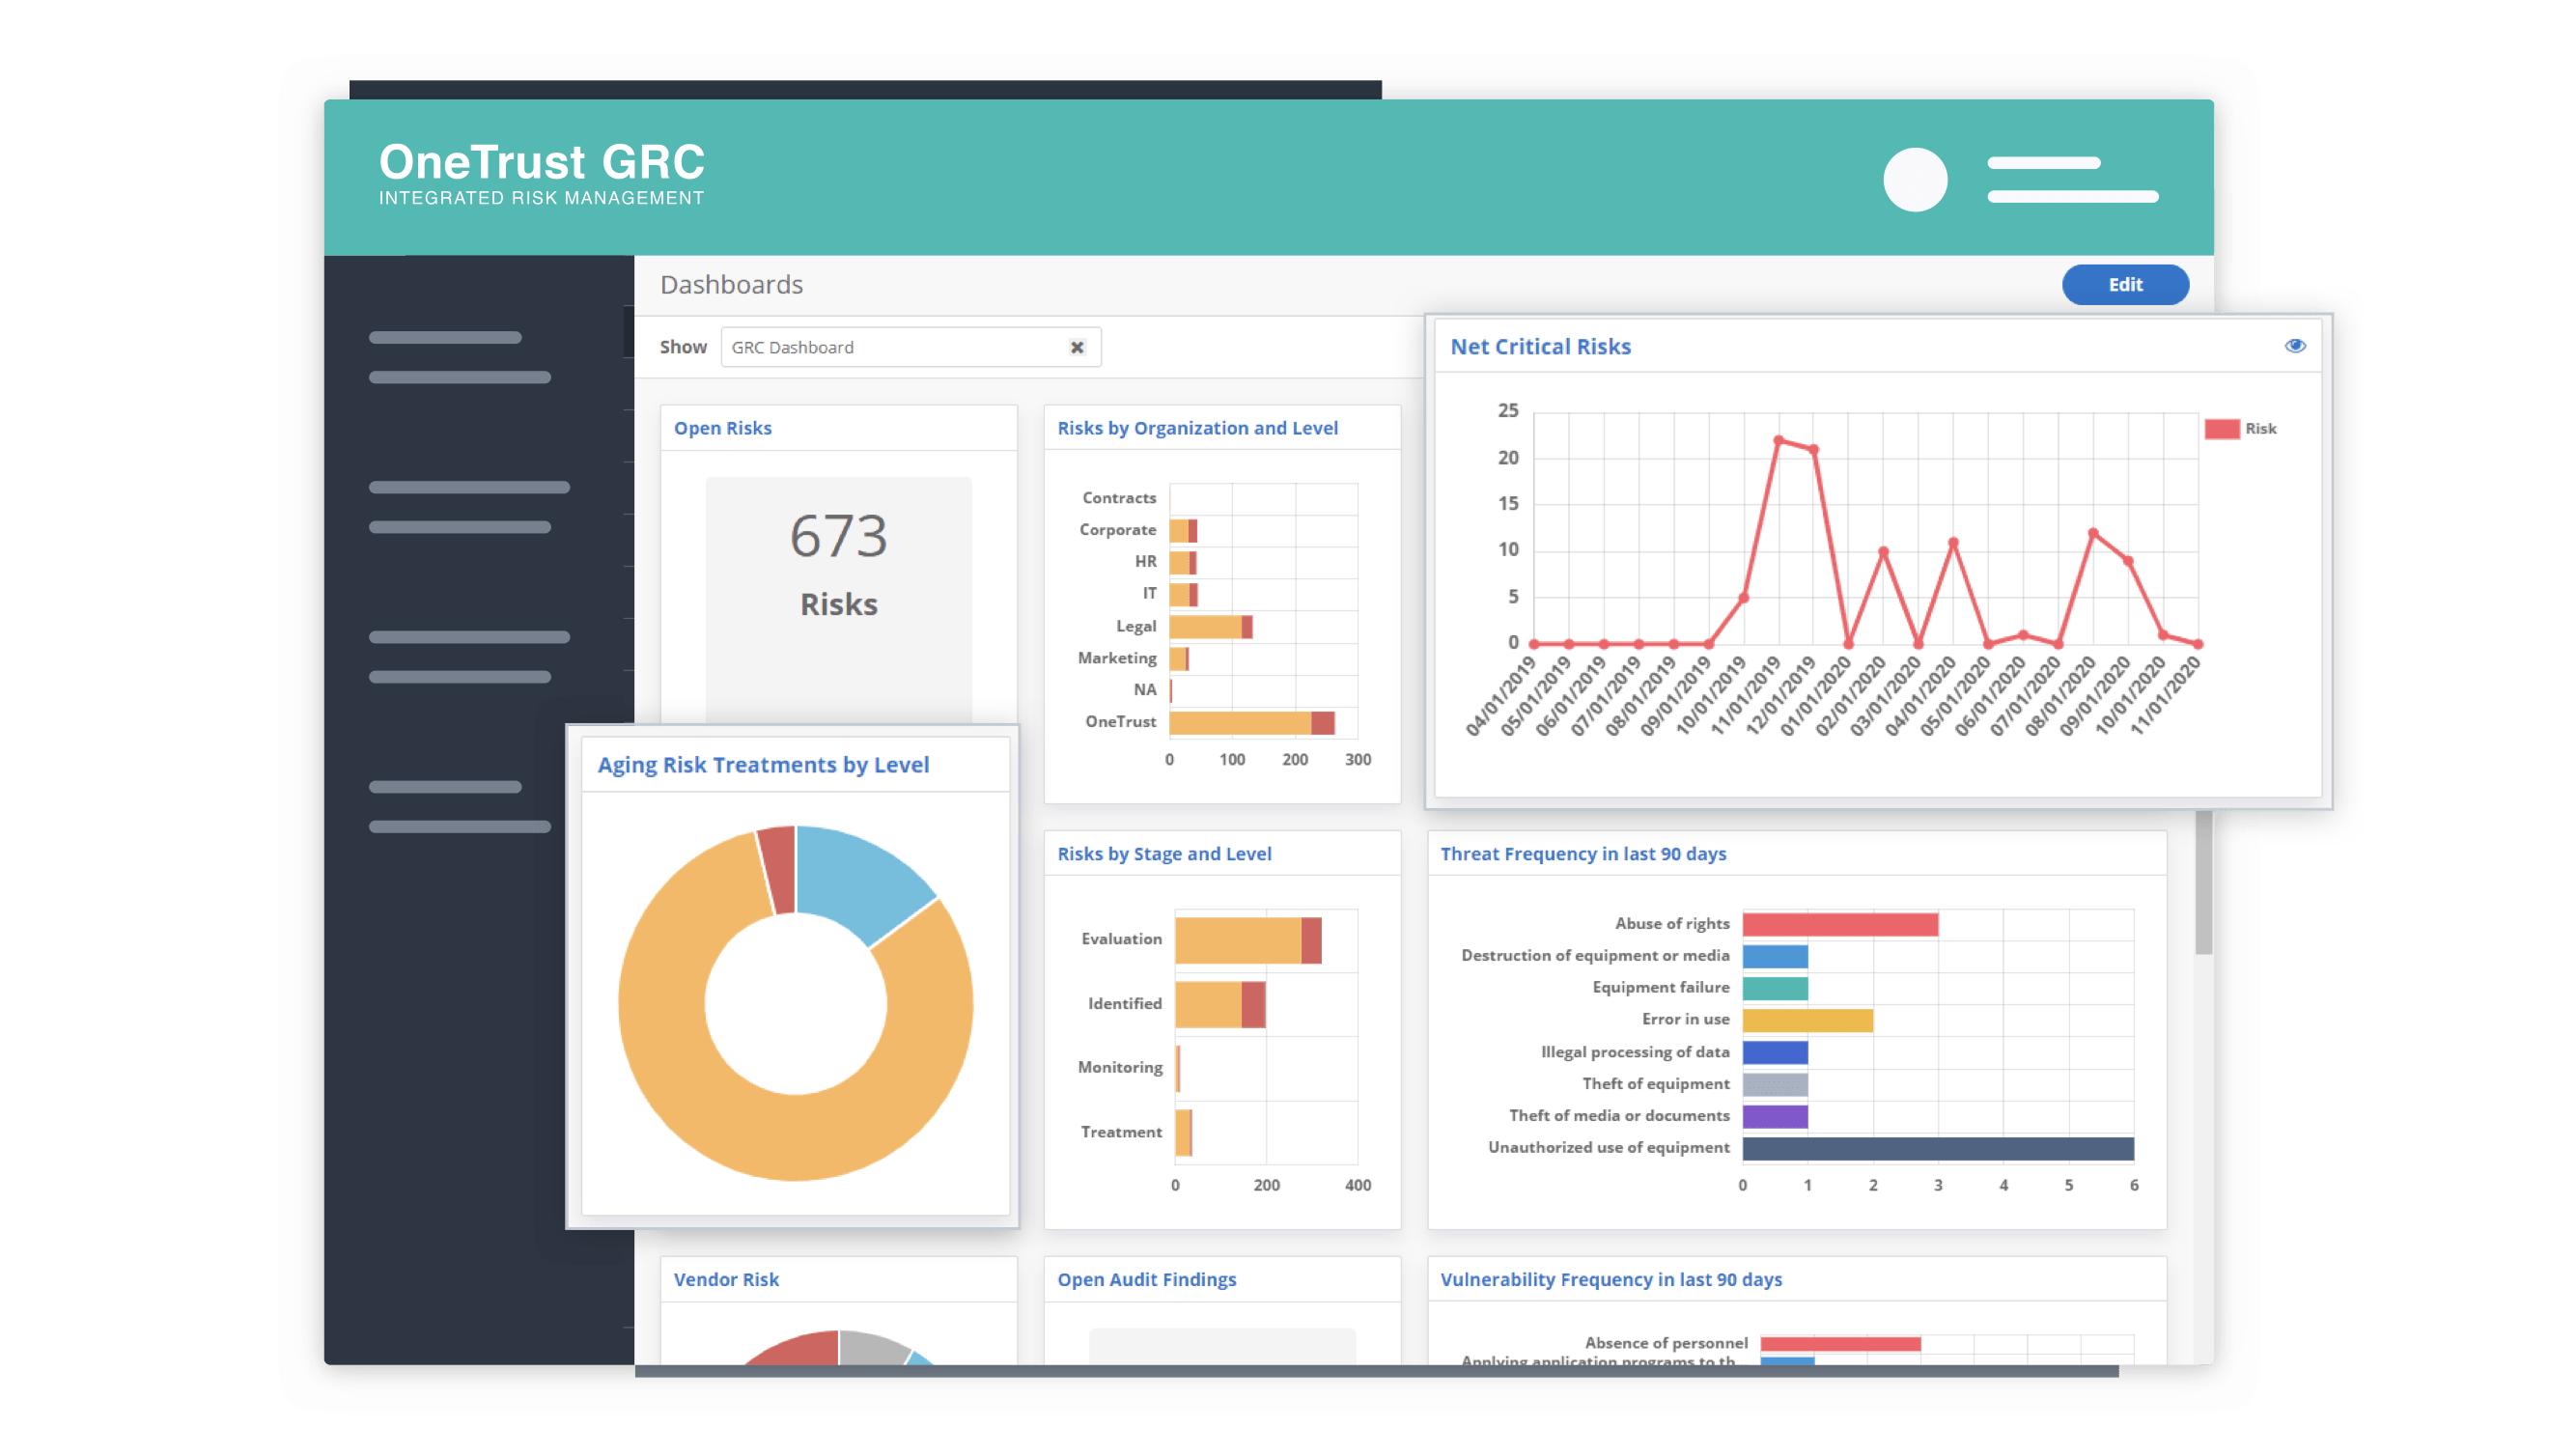Click the Monitoring label in stage chart

(x=1119, y=1067)
